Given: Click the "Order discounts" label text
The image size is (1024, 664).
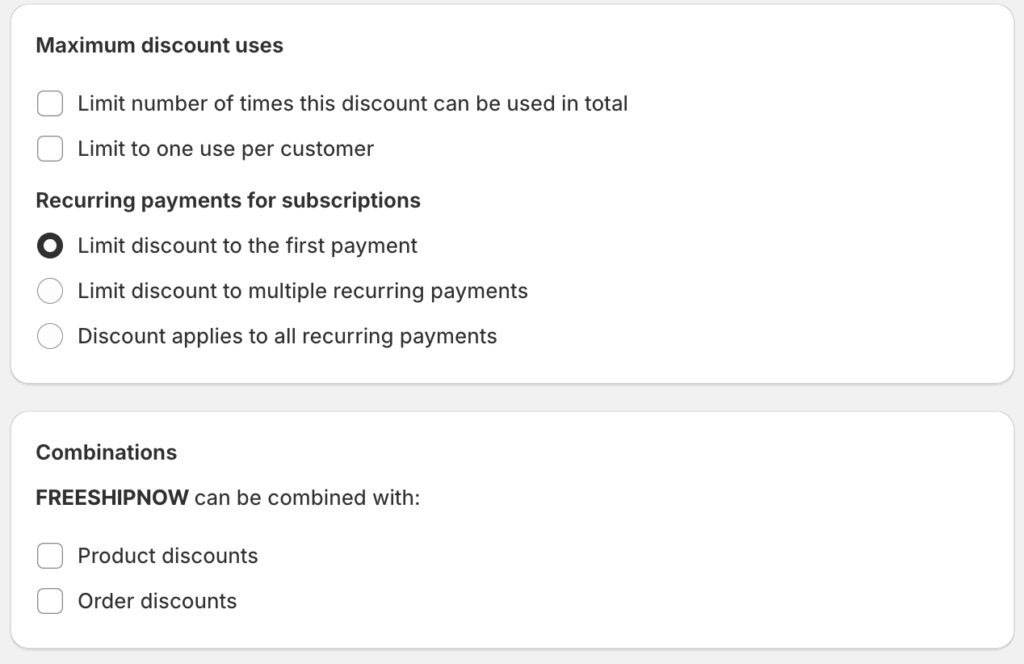Looking at the screenshot, I should pos(157,601).
